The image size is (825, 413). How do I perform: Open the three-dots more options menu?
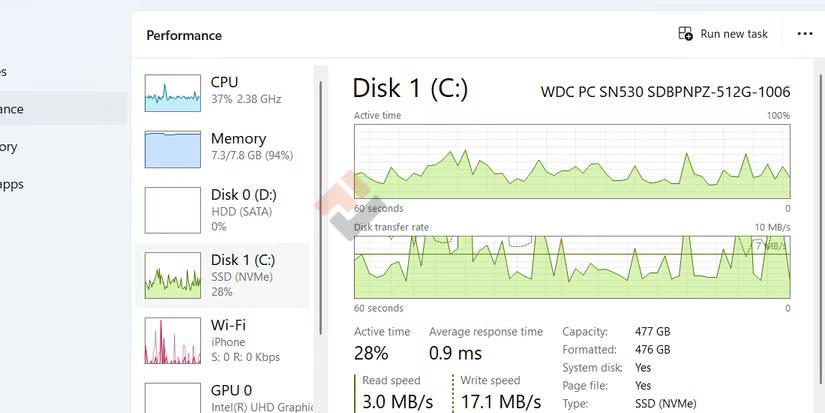click(x=805, y=34)
